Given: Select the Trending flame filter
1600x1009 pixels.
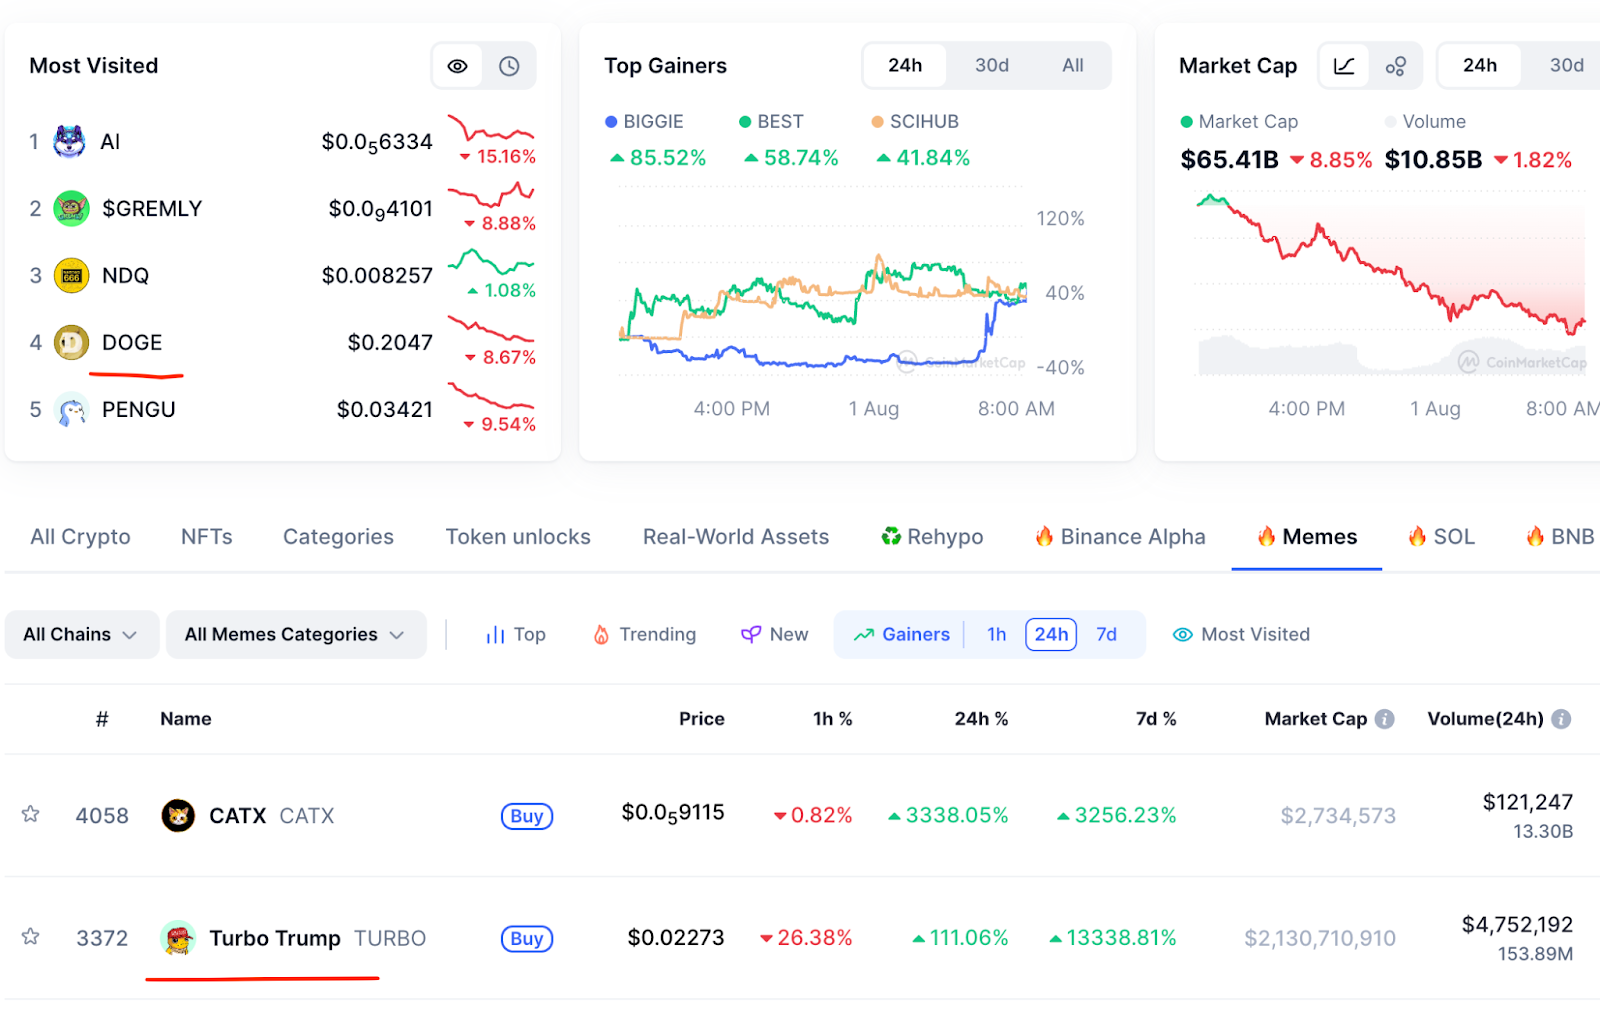Looking at the screenshot, I should click(602, 634).
